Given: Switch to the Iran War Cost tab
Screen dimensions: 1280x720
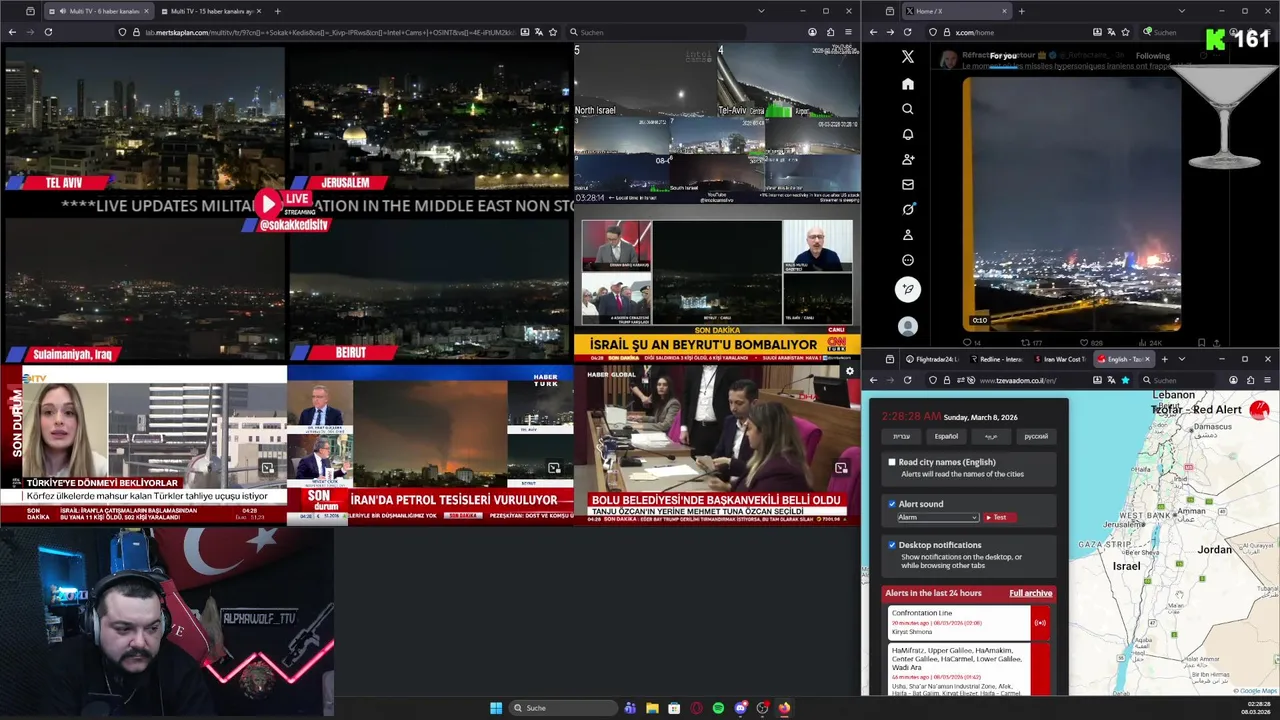Looking at the screenshot, I should click(1060, 359).
